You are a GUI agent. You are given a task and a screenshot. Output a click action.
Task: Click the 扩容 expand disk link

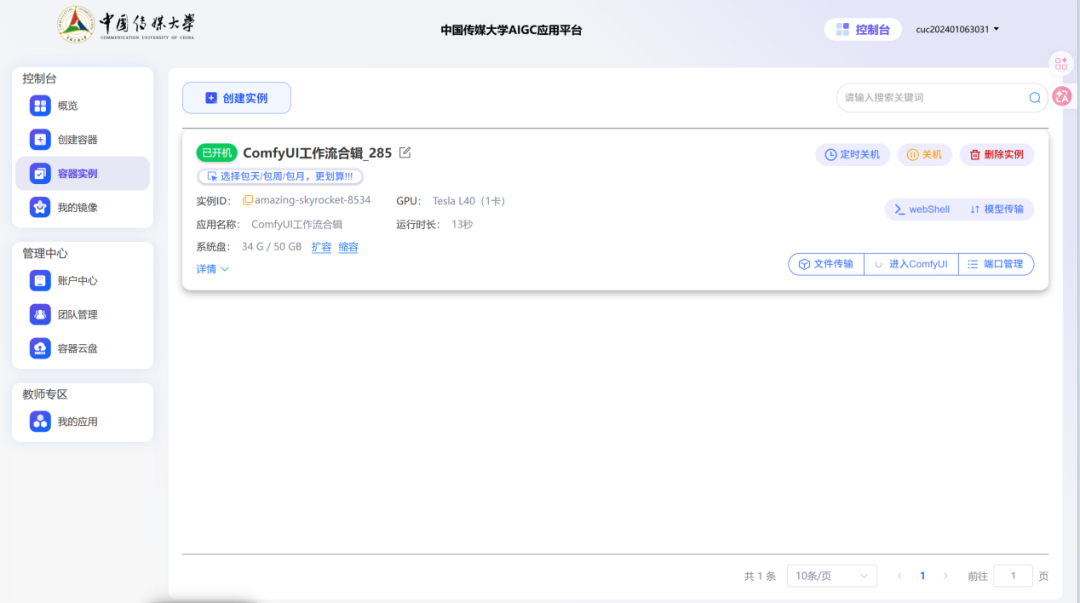tap(321, 247)
